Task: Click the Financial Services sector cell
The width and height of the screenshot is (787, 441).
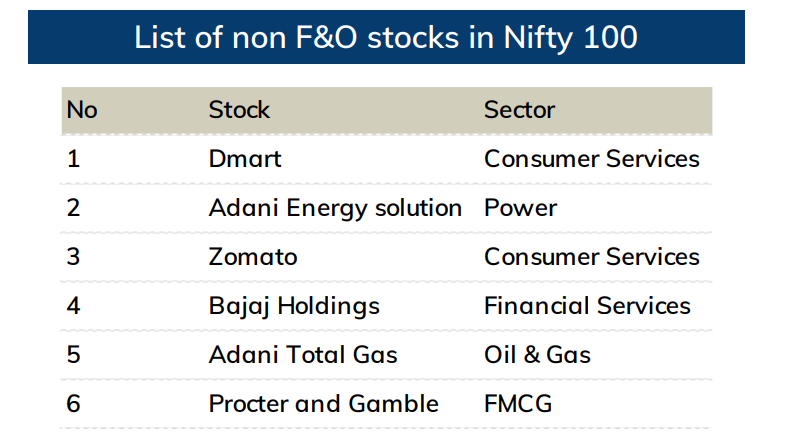Action: [587, 305]
